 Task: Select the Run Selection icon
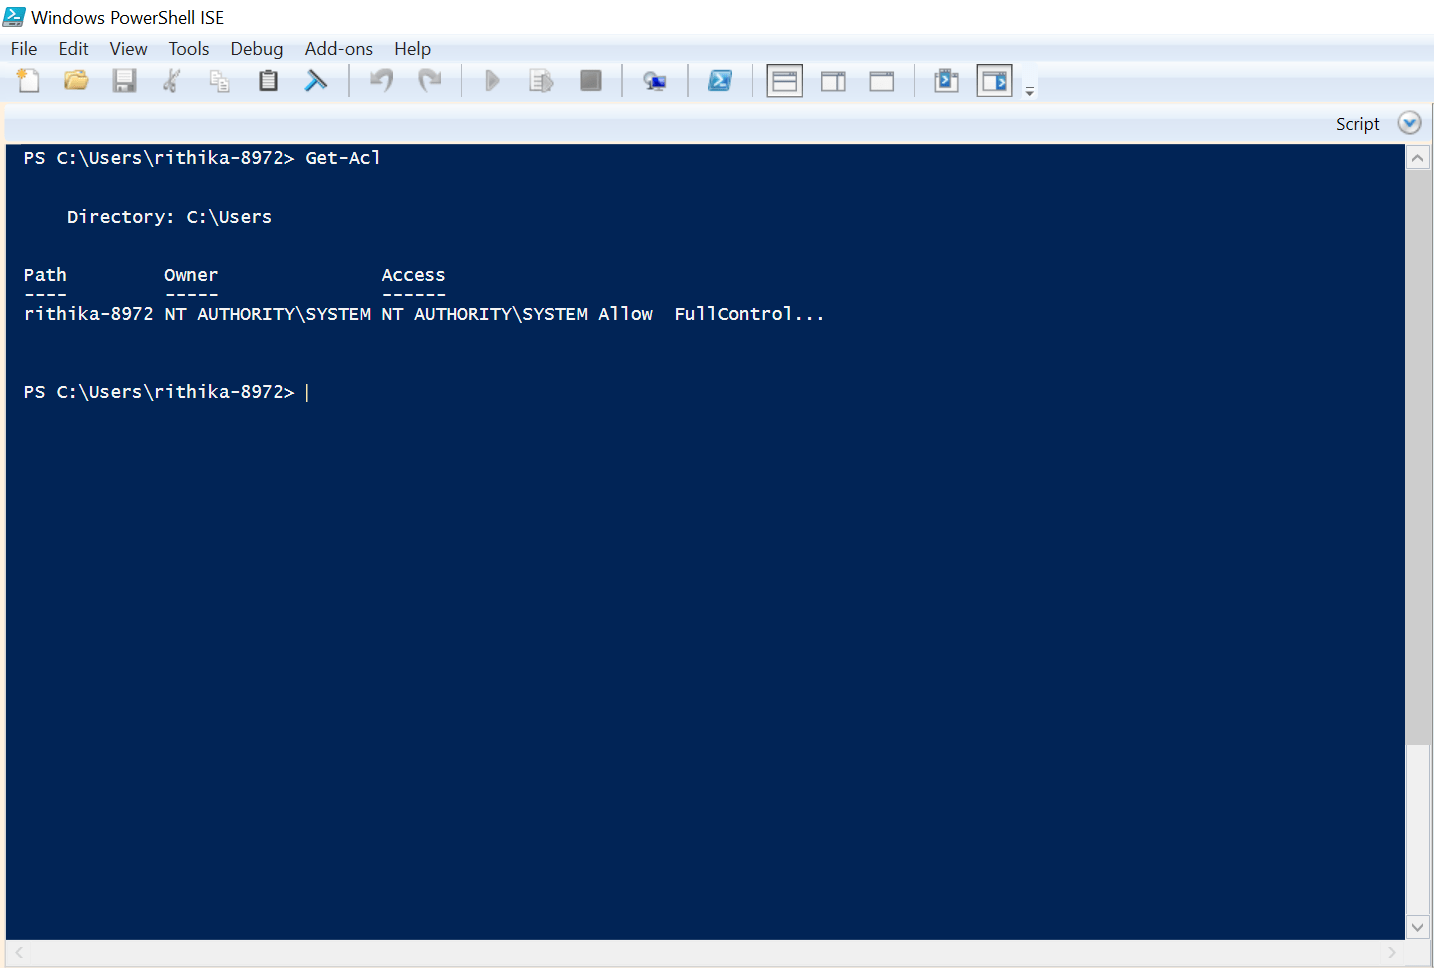click(x=541, y=80)
